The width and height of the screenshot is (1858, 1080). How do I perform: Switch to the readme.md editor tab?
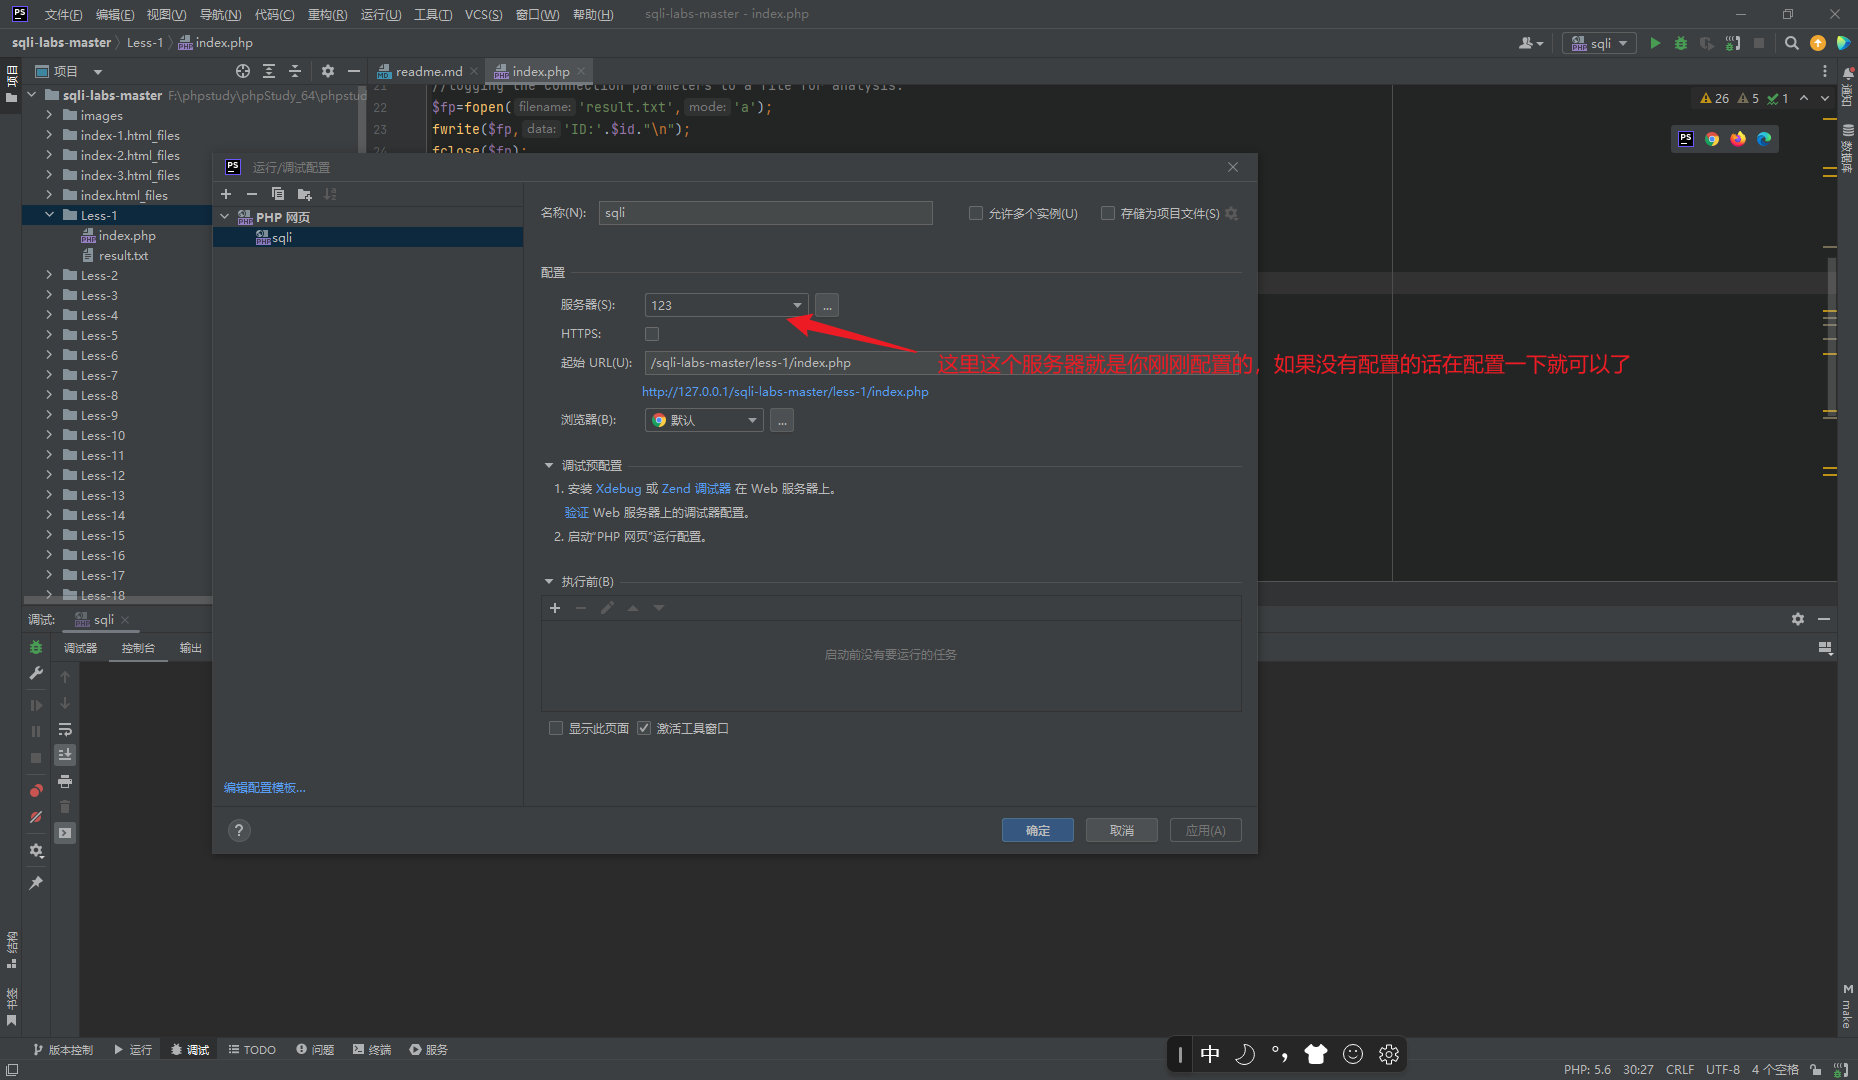point(428,71)
